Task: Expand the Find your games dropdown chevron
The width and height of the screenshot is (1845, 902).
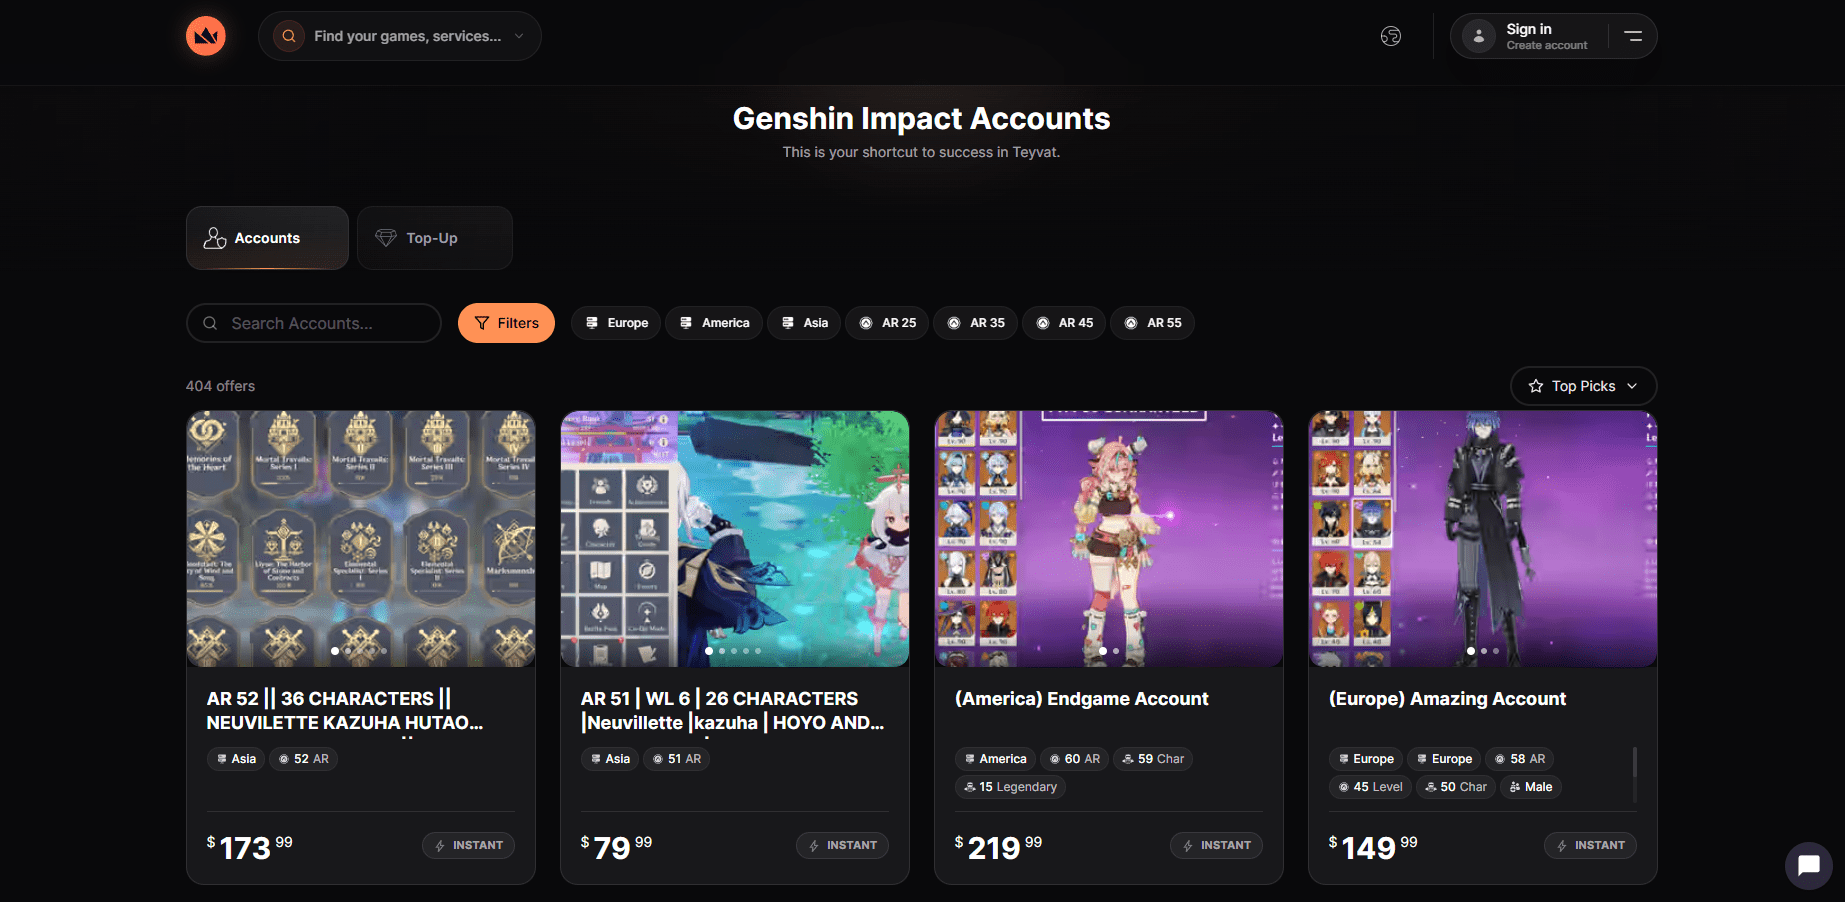Action: (x=519, y=36)
